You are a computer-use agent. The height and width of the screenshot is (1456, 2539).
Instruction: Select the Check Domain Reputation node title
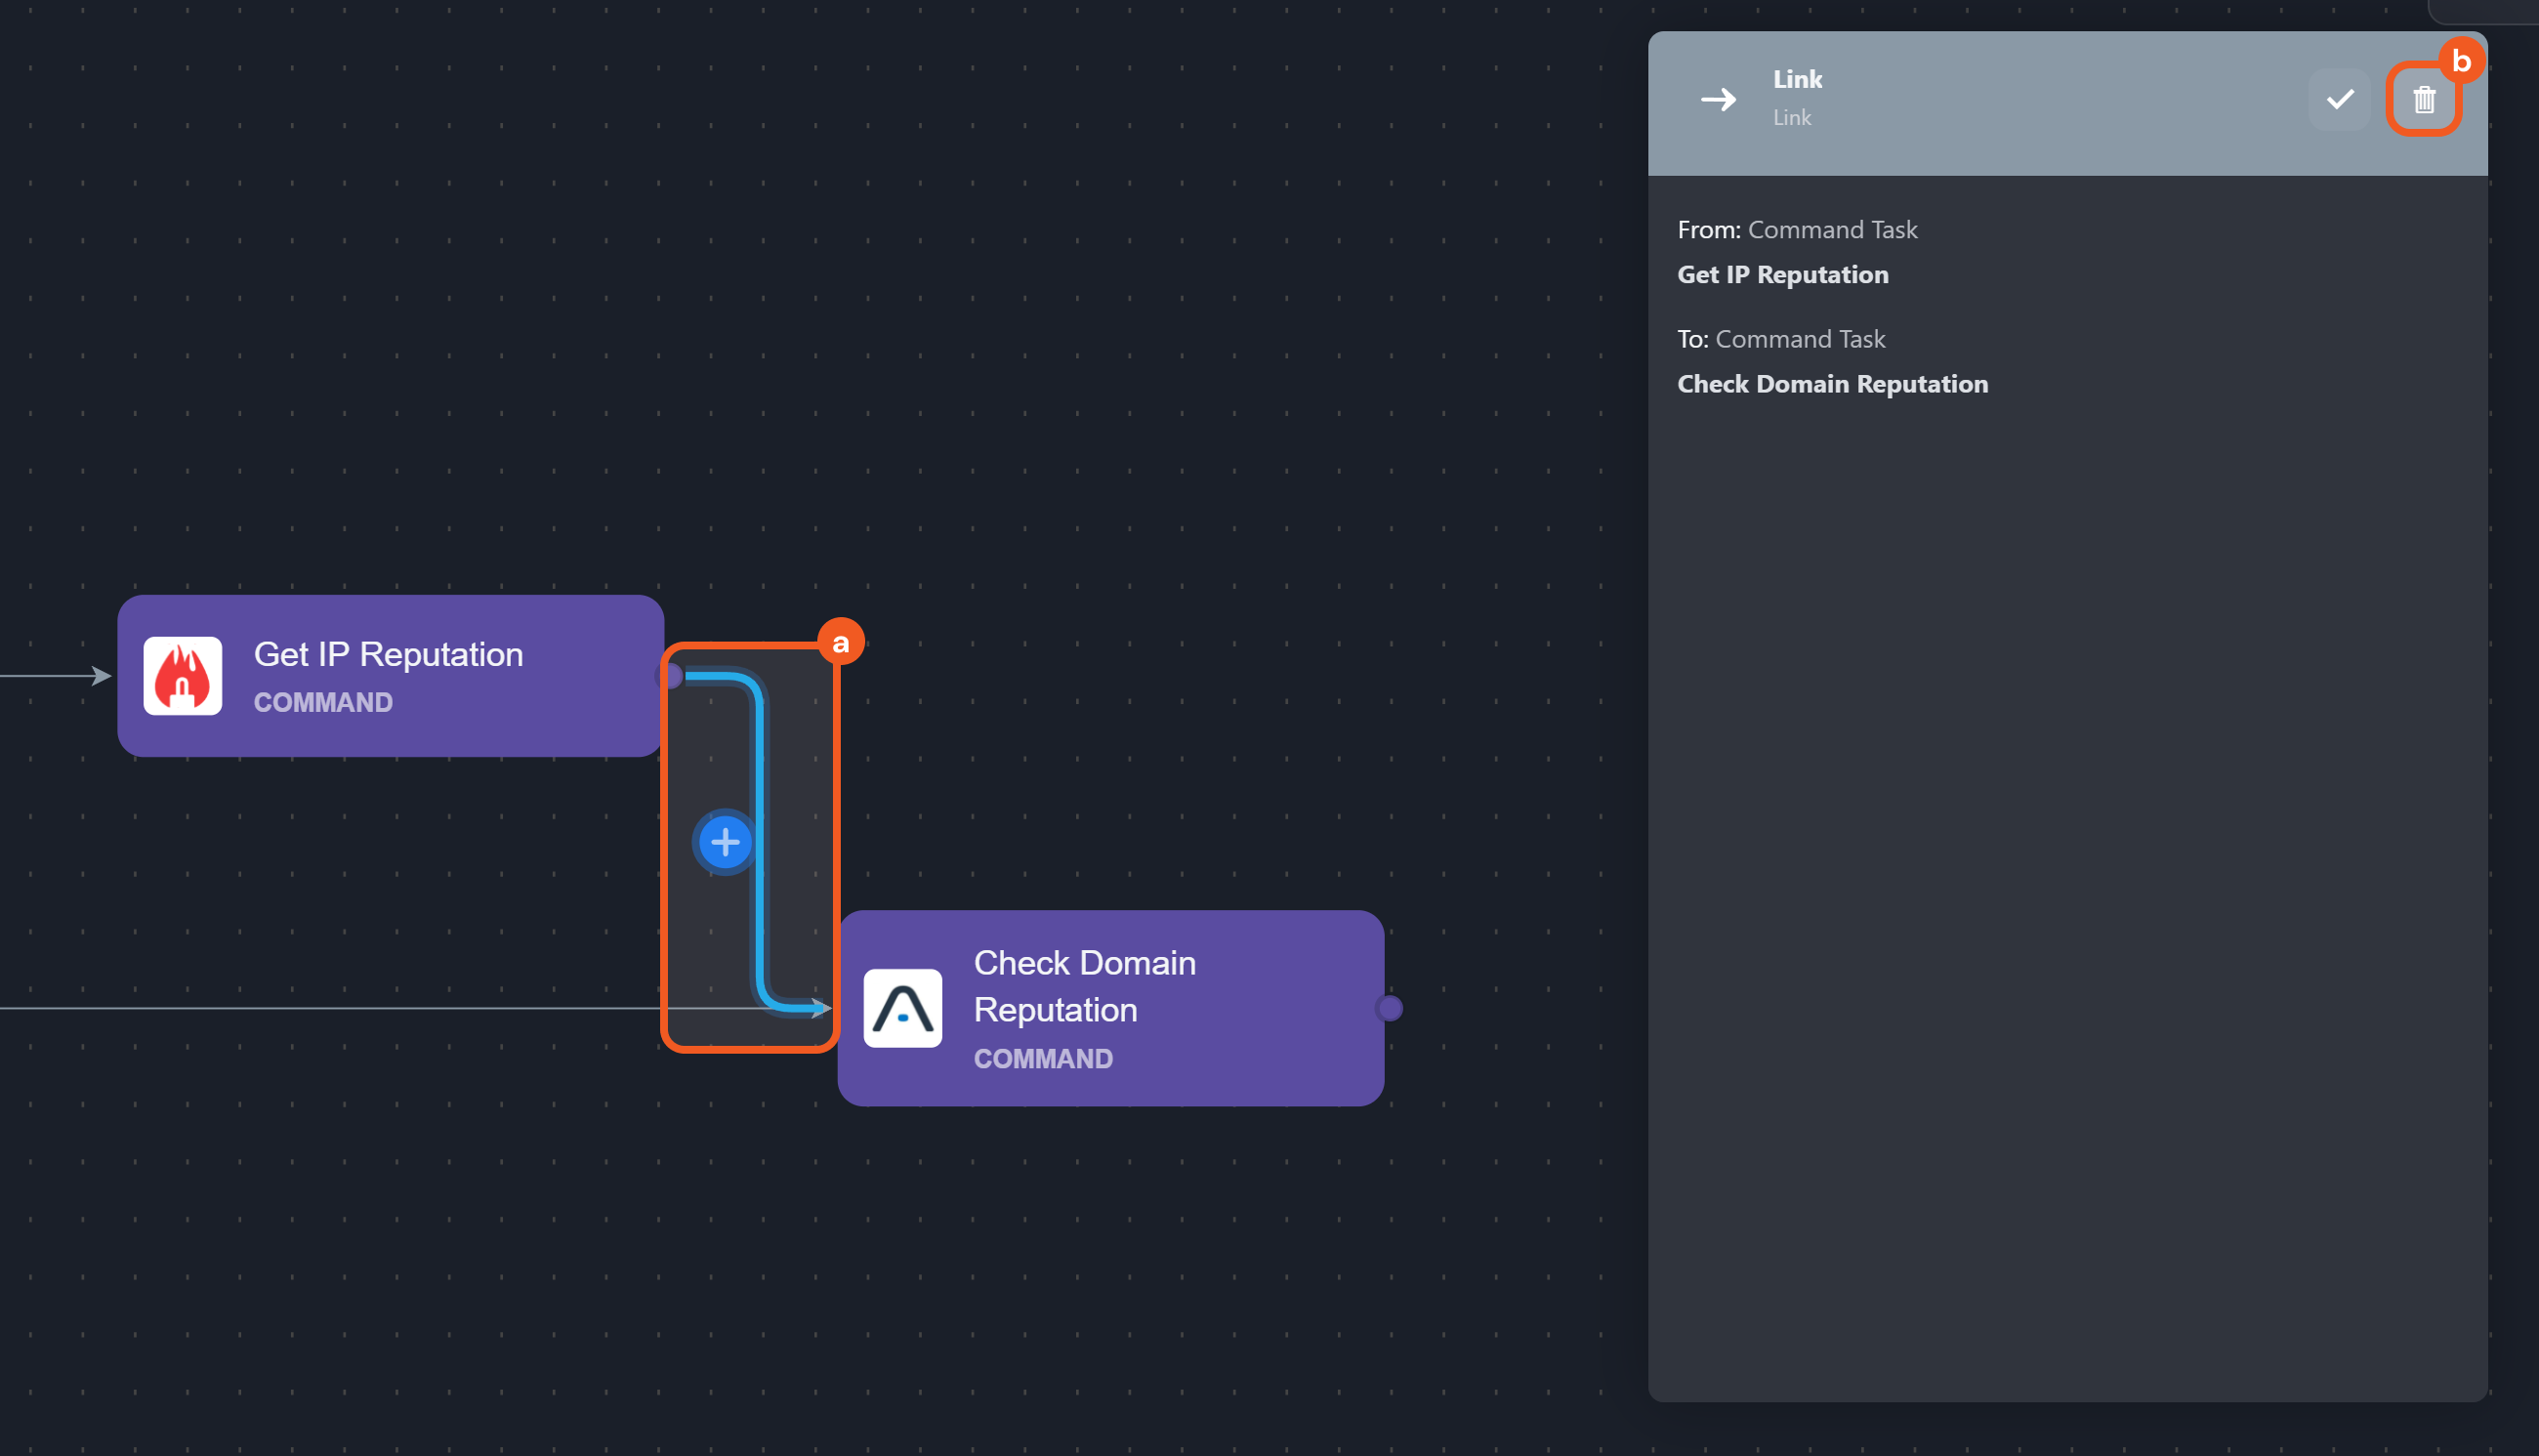pos(1084,986)
